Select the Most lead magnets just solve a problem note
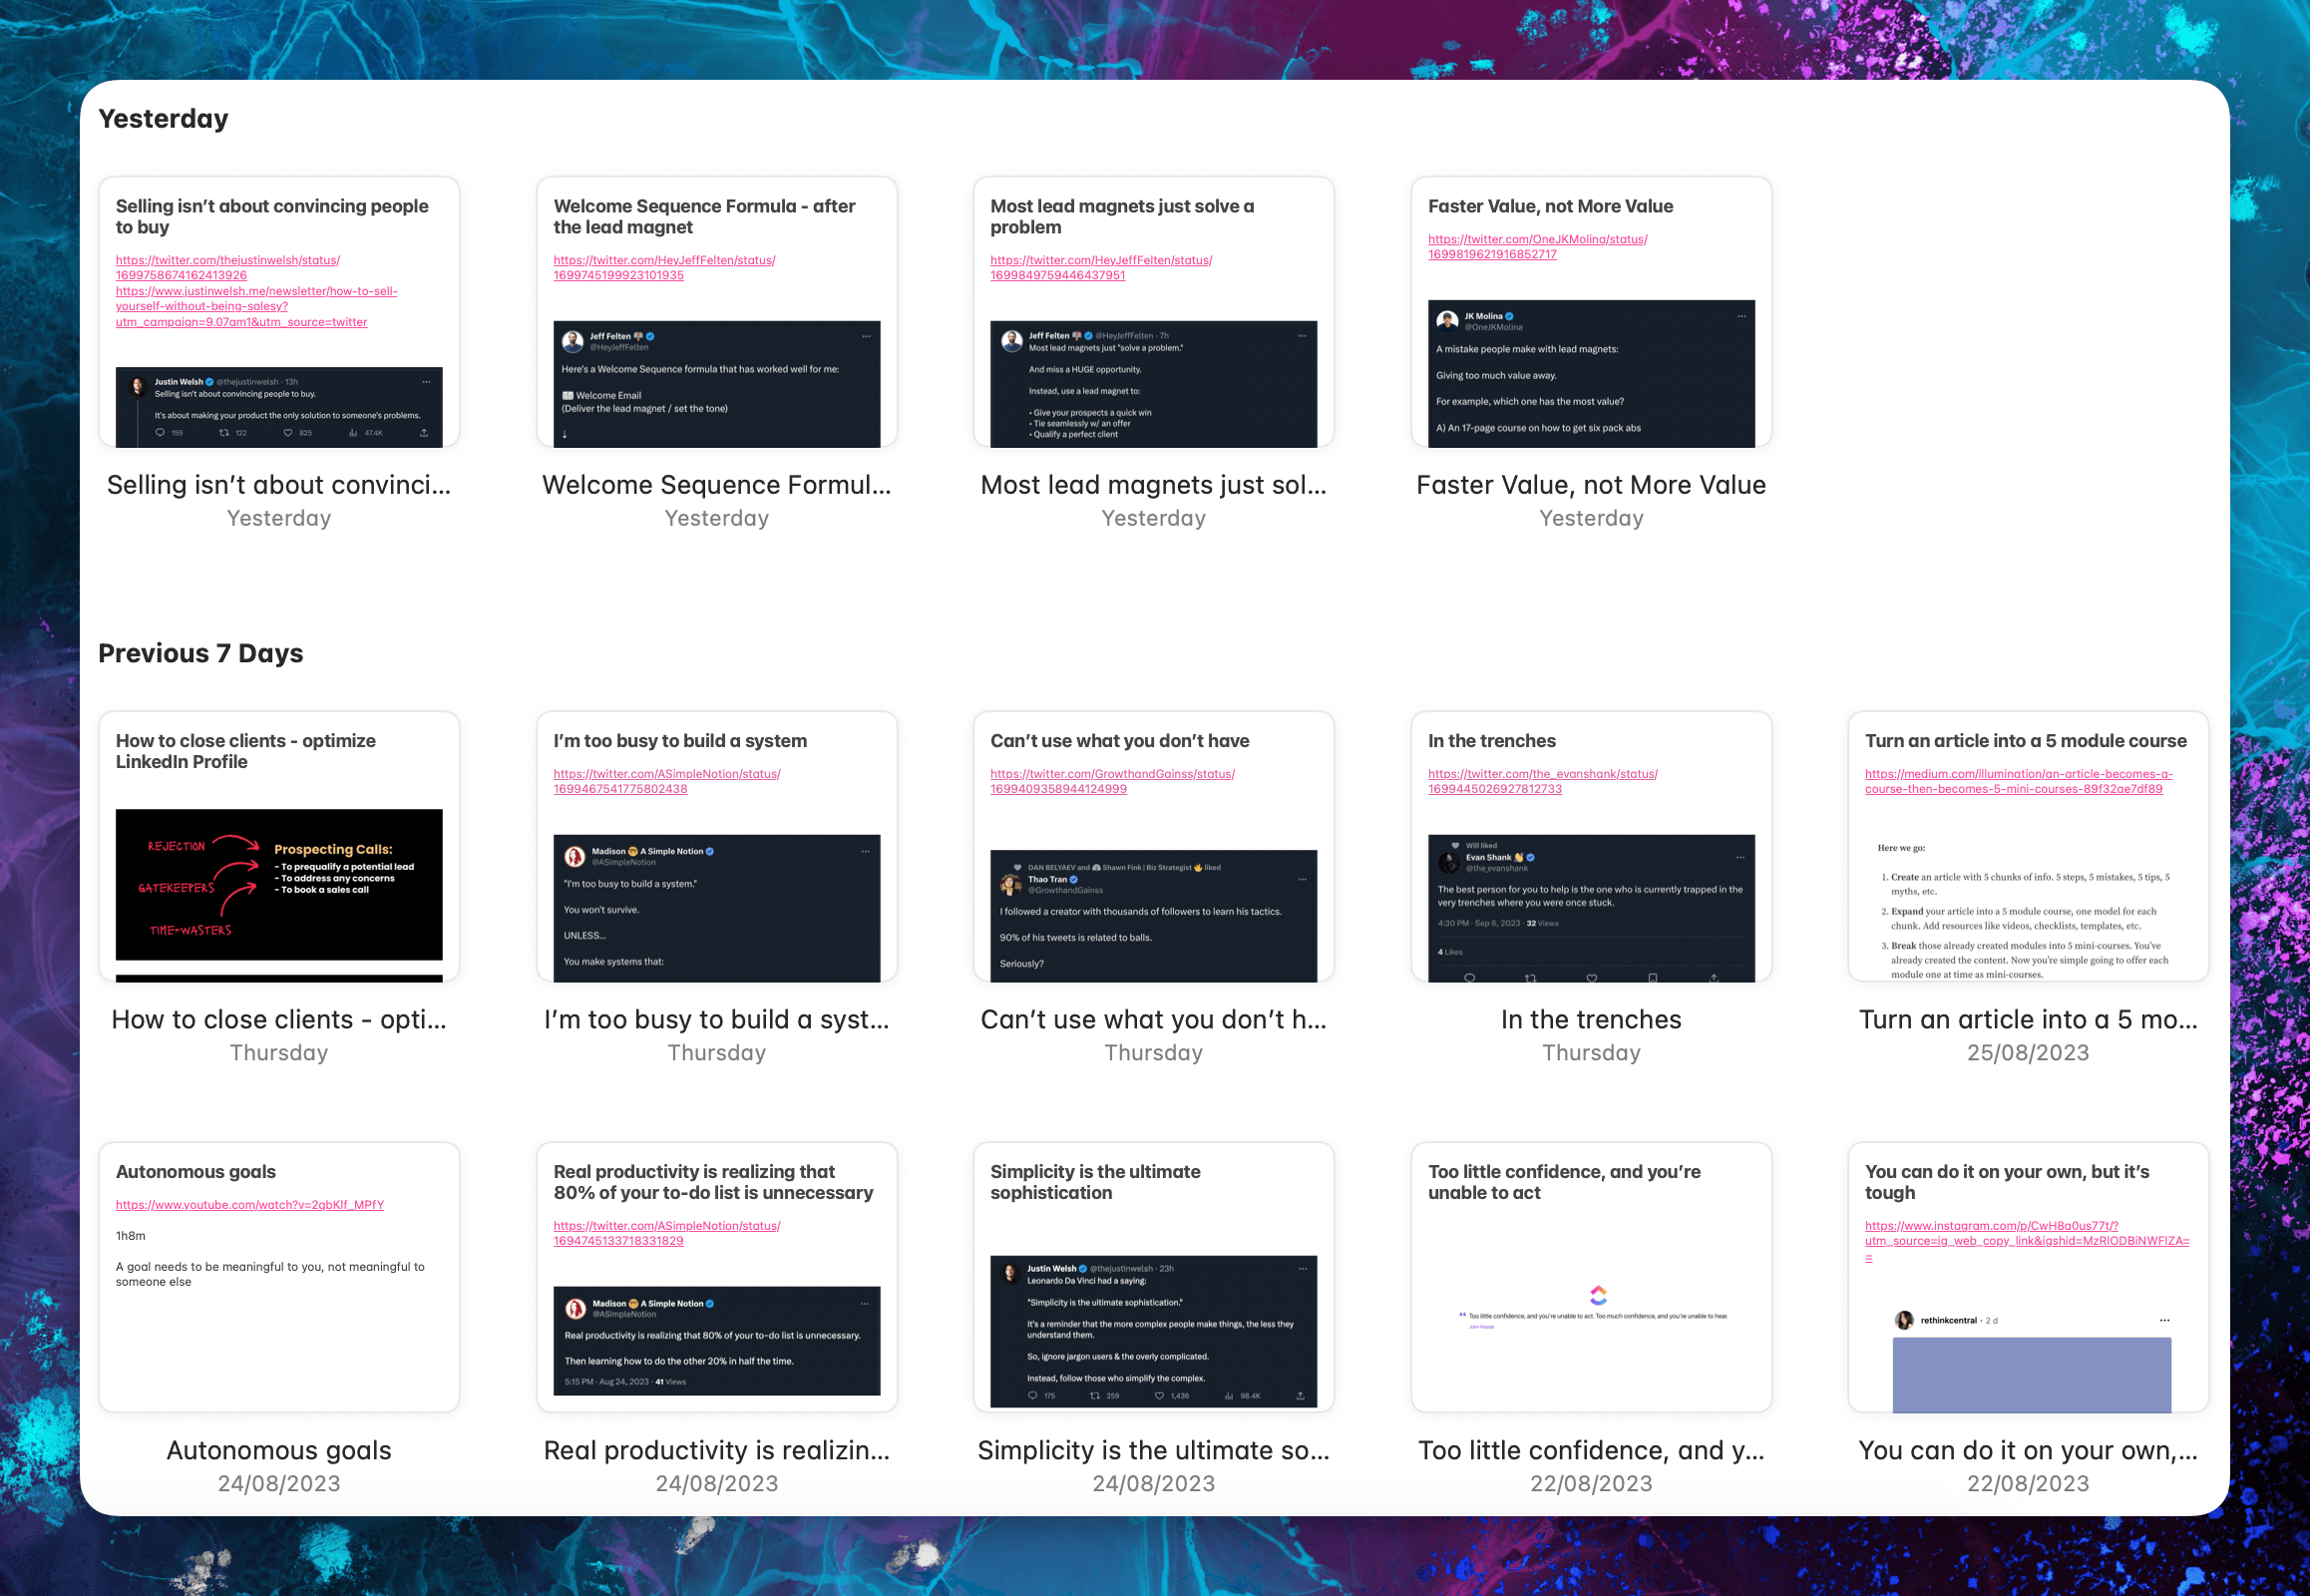 coord(1153,312)
